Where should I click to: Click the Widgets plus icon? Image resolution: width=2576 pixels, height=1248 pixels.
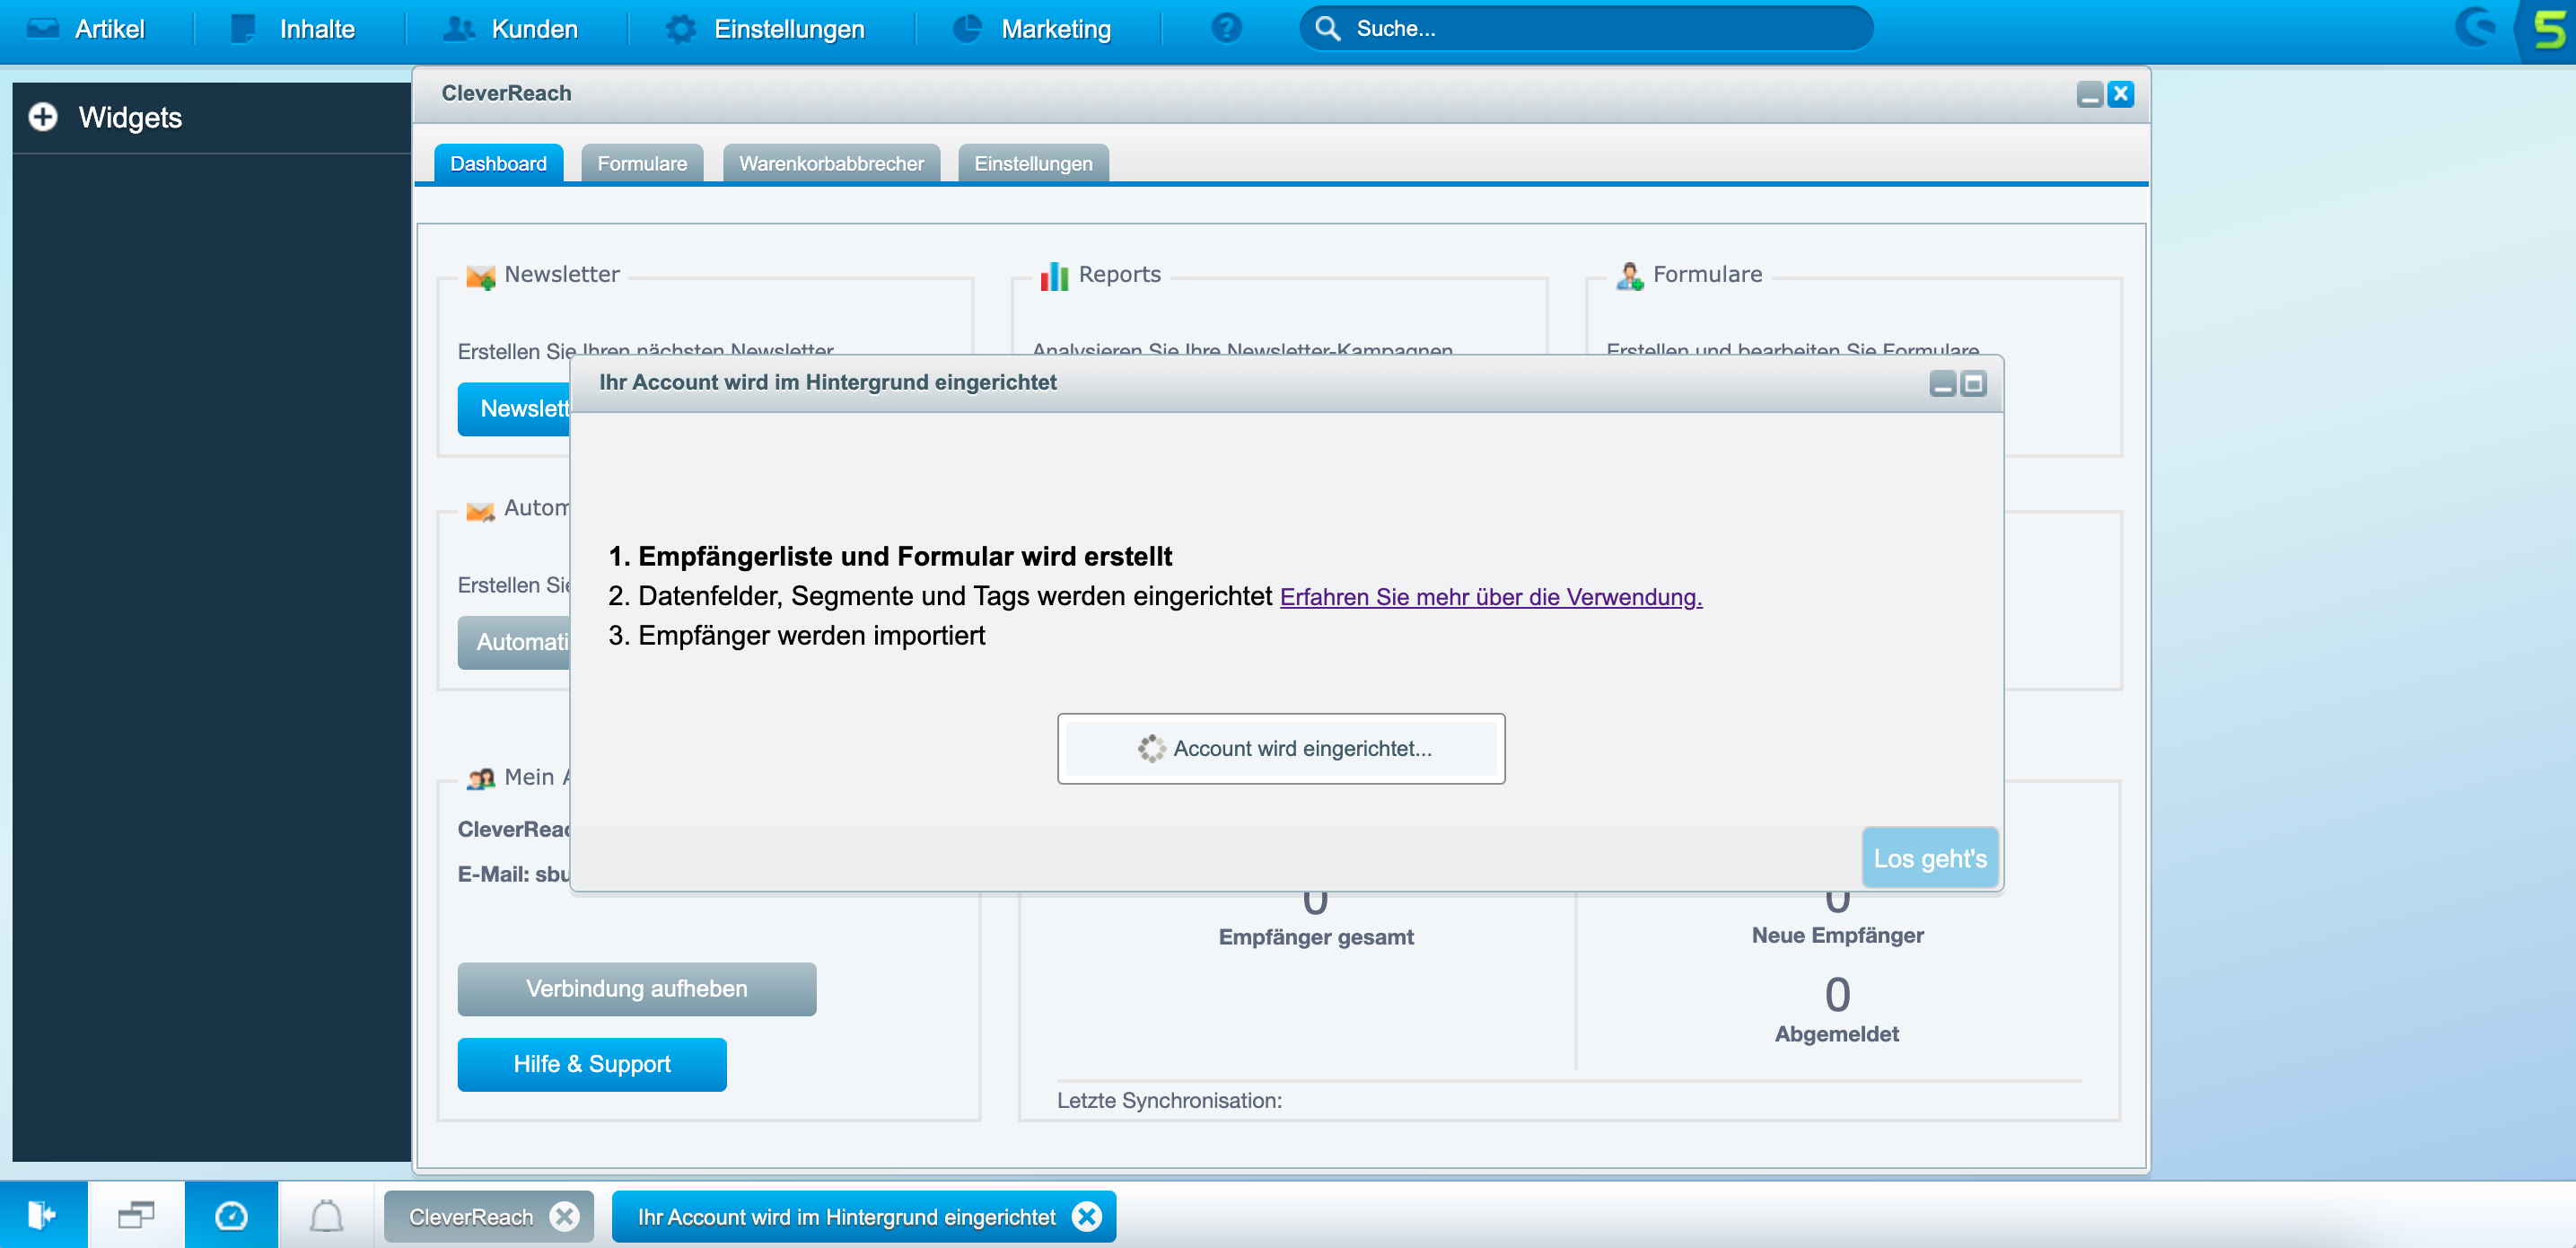coord(43,117)
